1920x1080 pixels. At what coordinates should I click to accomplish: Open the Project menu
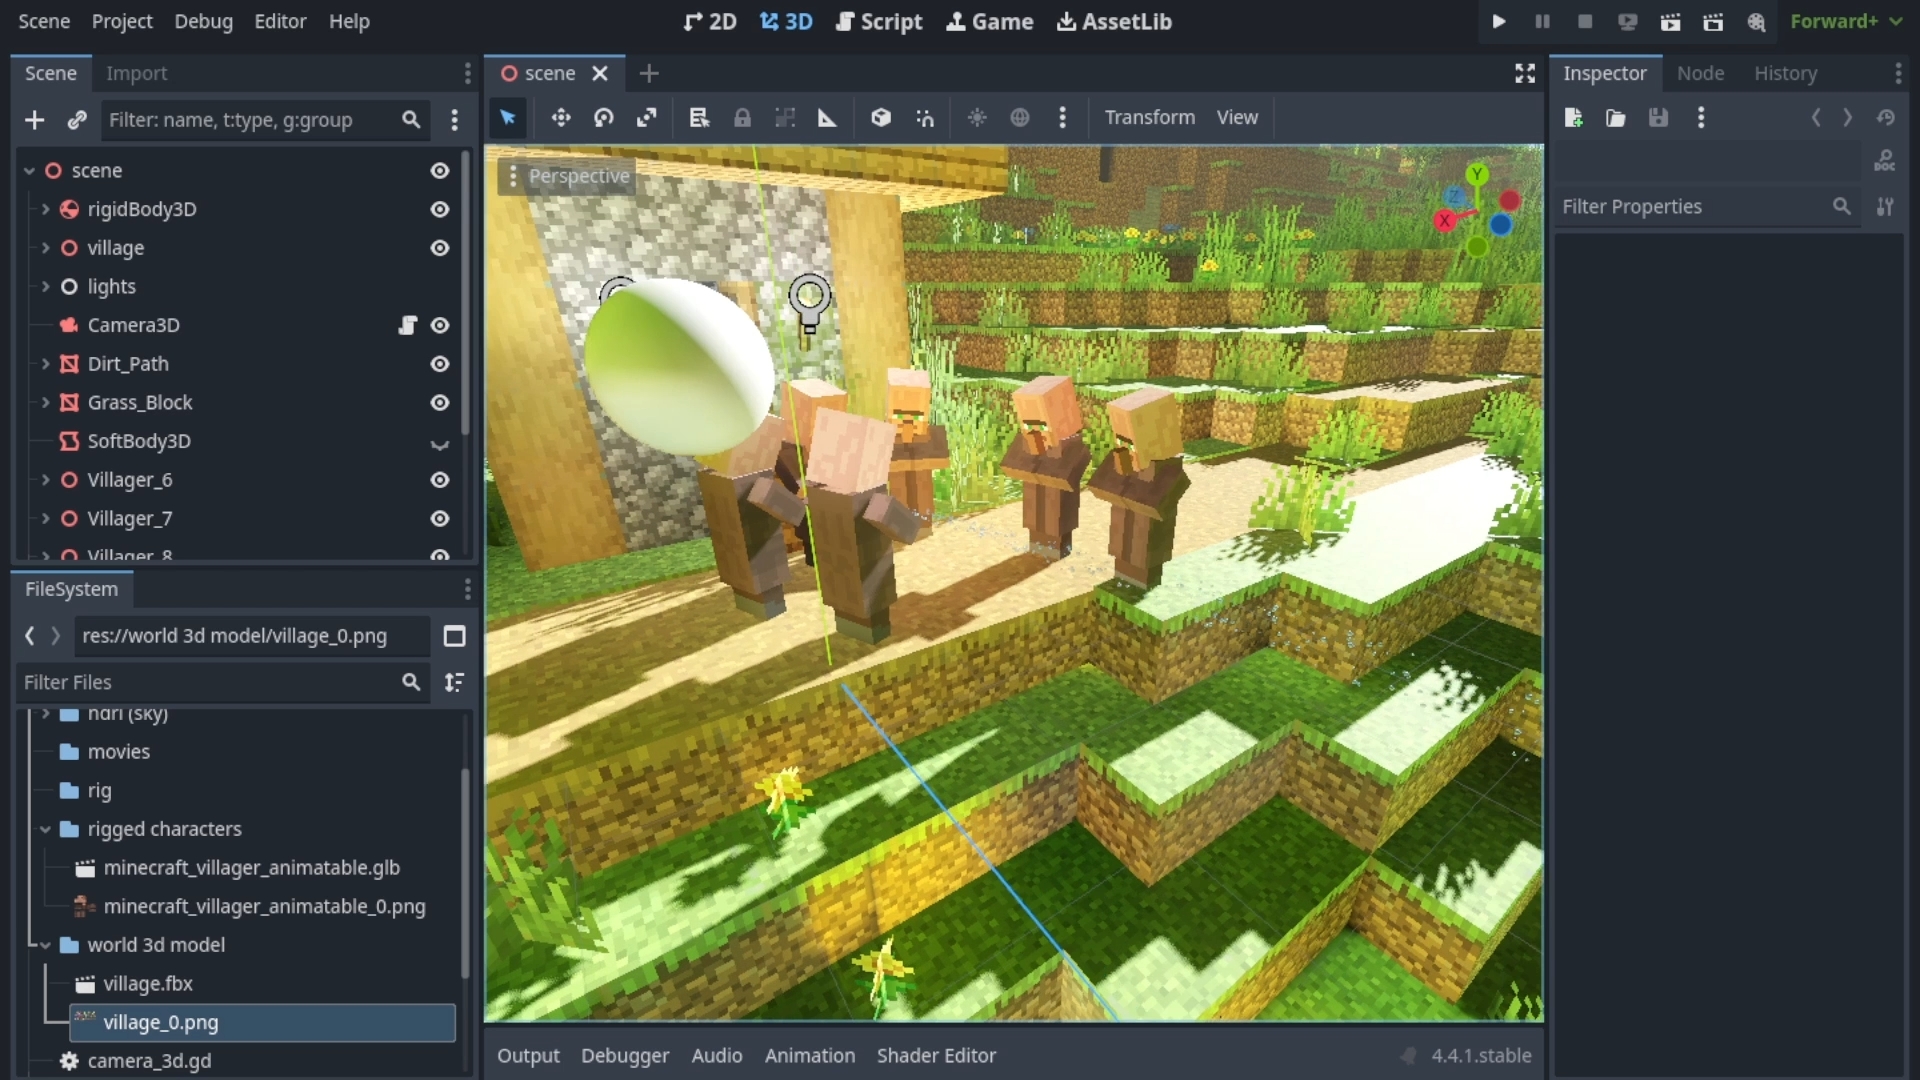(x=122, y=21)
